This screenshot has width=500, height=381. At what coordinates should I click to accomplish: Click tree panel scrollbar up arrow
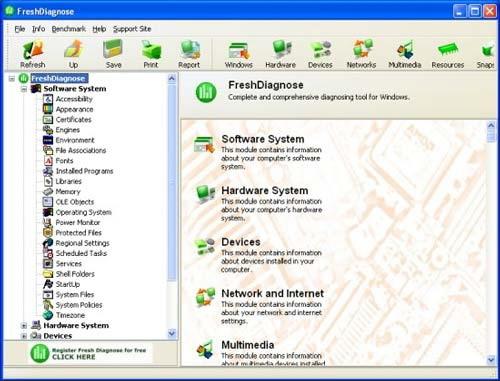172,79
